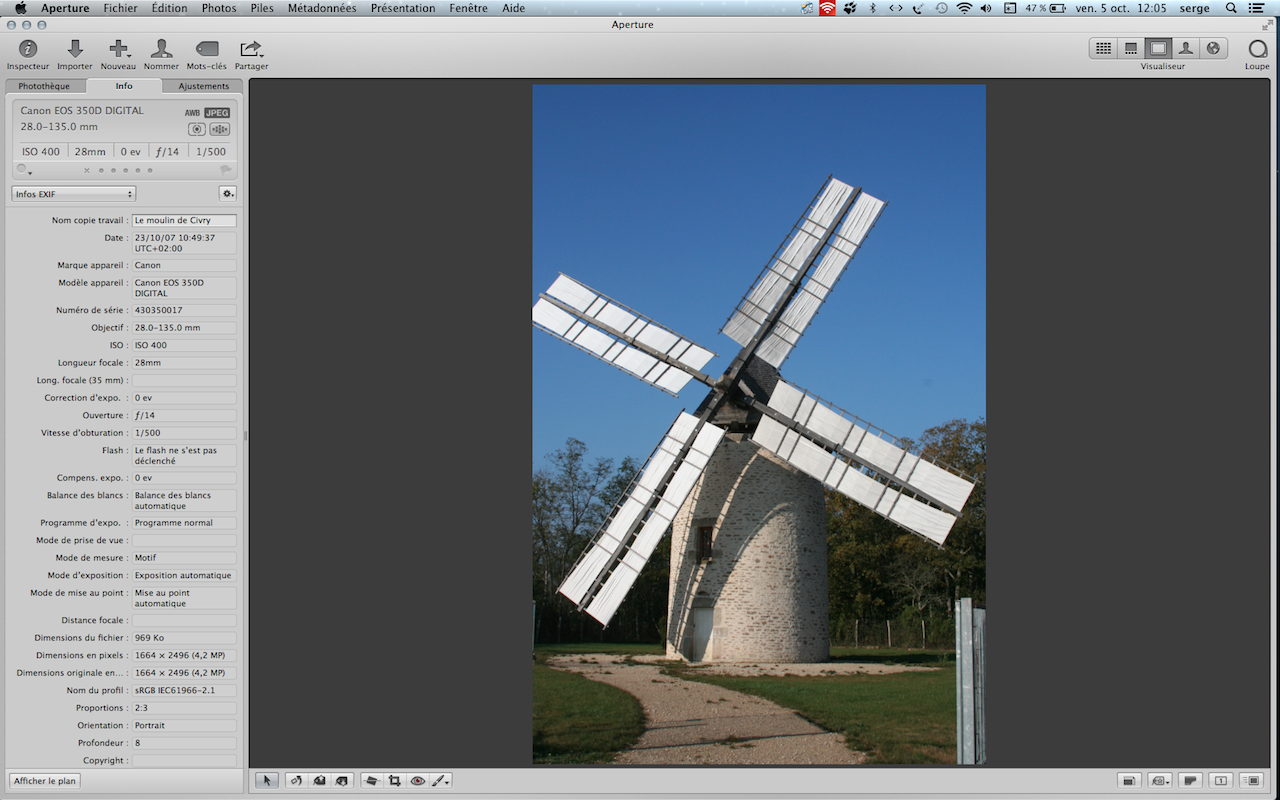Select the red-eye correction tool
1280x800 pixels.
tap(418, 780)
